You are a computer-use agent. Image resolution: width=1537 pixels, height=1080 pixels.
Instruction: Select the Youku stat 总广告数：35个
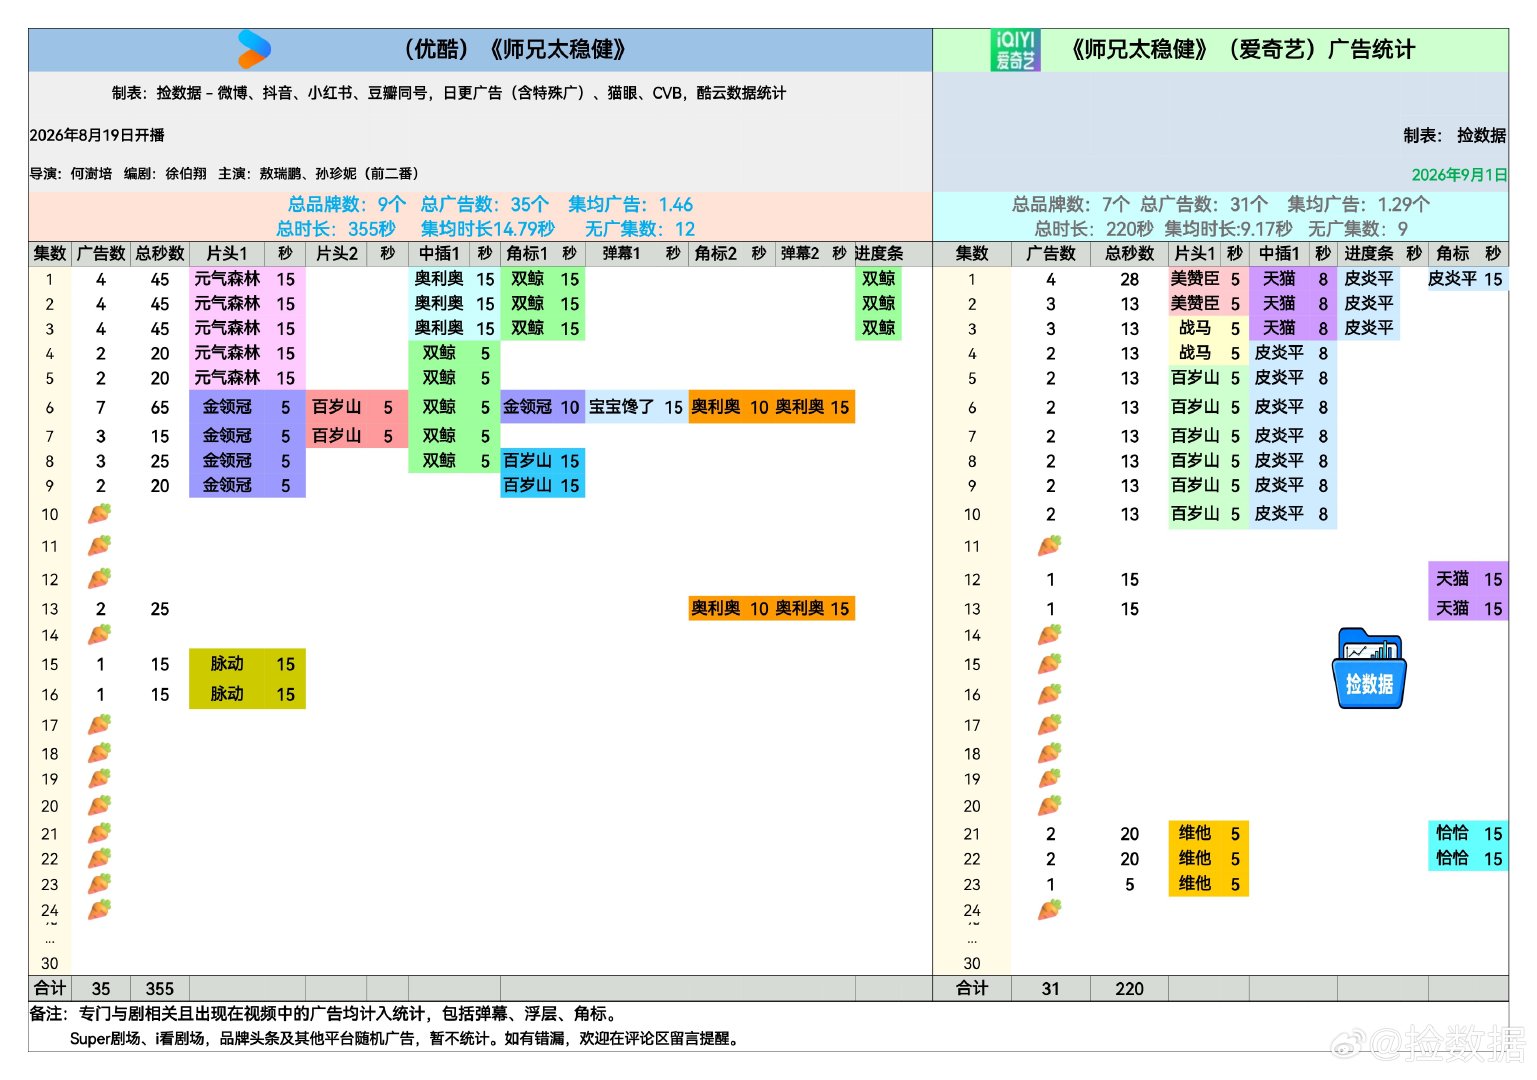(x=485, y=204)
